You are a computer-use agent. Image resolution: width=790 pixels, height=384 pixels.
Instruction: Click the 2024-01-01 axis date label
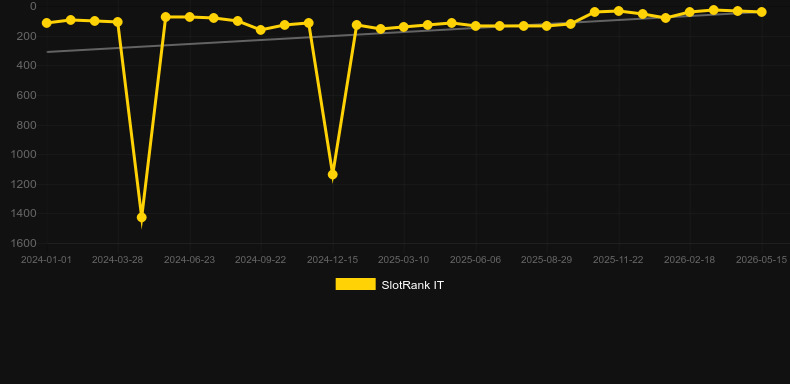coord(46,260)
